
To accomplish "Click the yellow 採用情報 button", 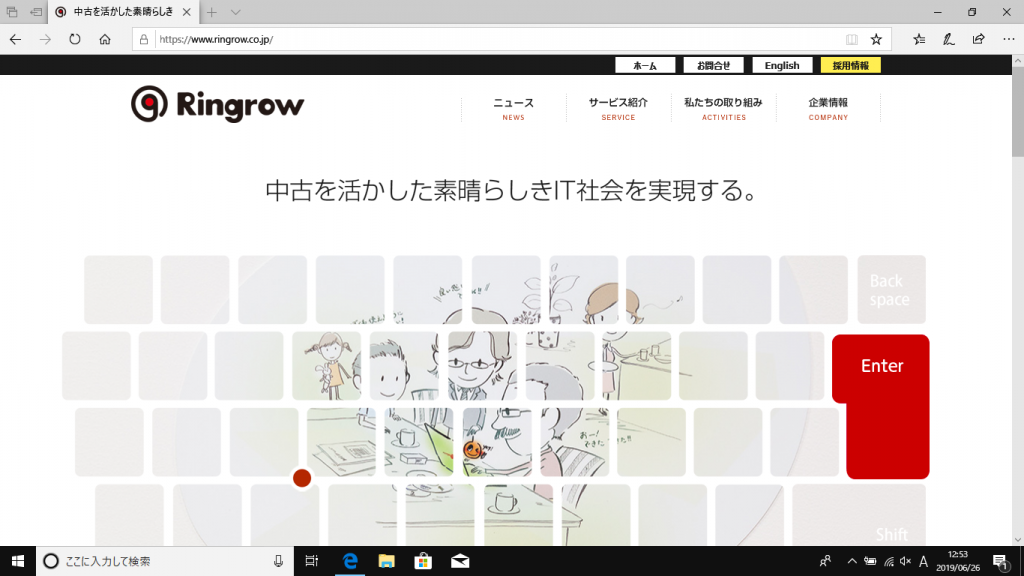I will coord(851,64).
